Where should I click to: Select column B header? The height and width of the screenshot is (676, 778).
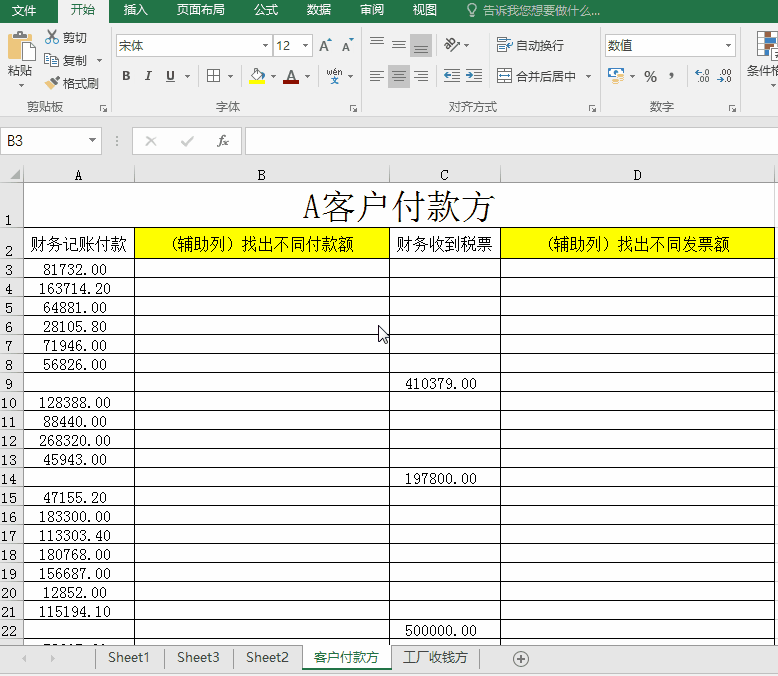261,175
